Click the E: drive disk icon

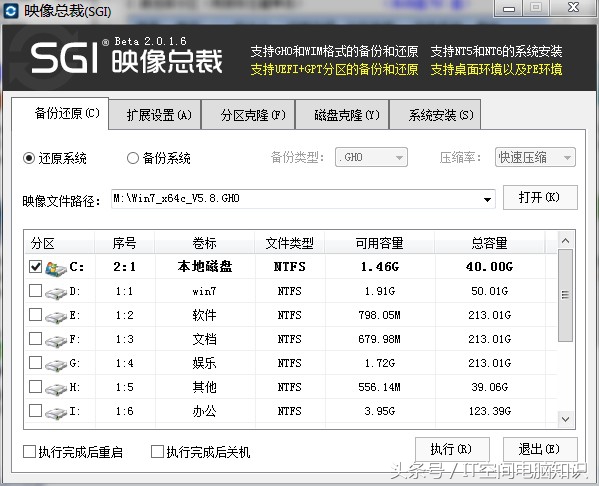tap(55, 317)
